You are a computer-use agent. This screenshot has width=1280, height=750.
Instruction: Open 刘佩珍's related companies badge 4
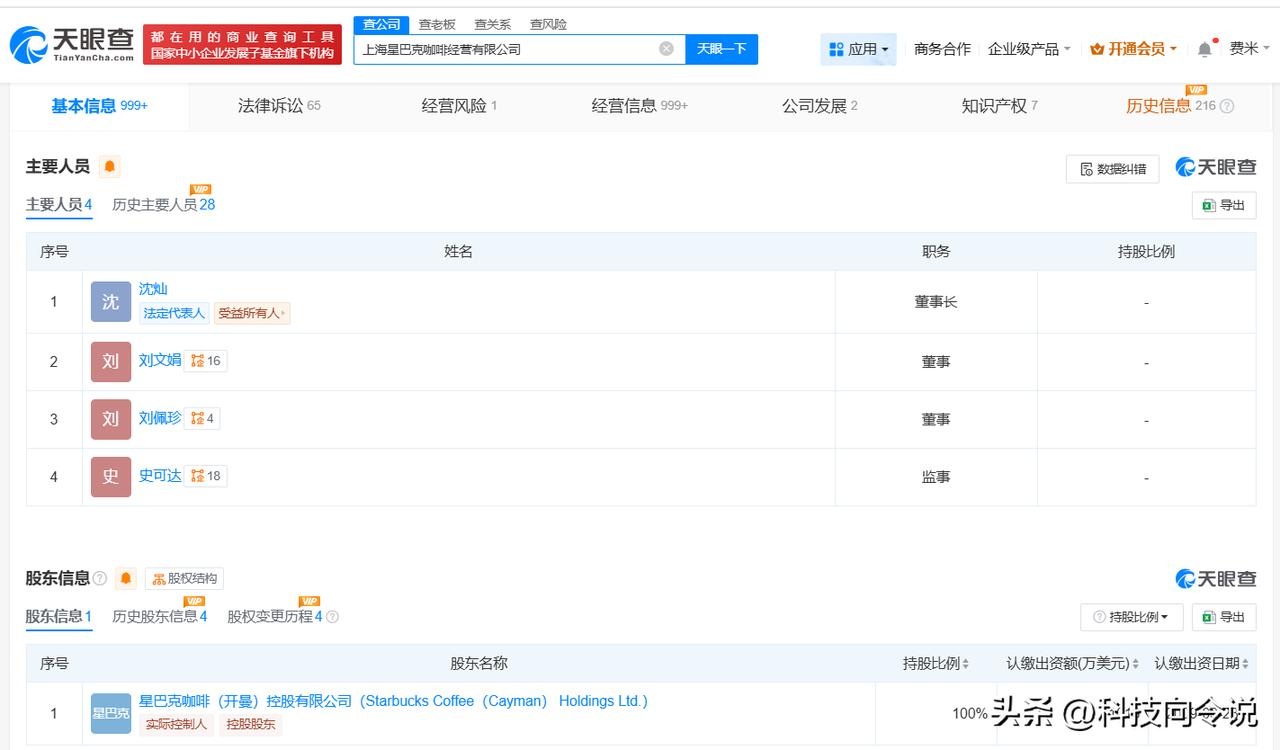coord(202,418)
